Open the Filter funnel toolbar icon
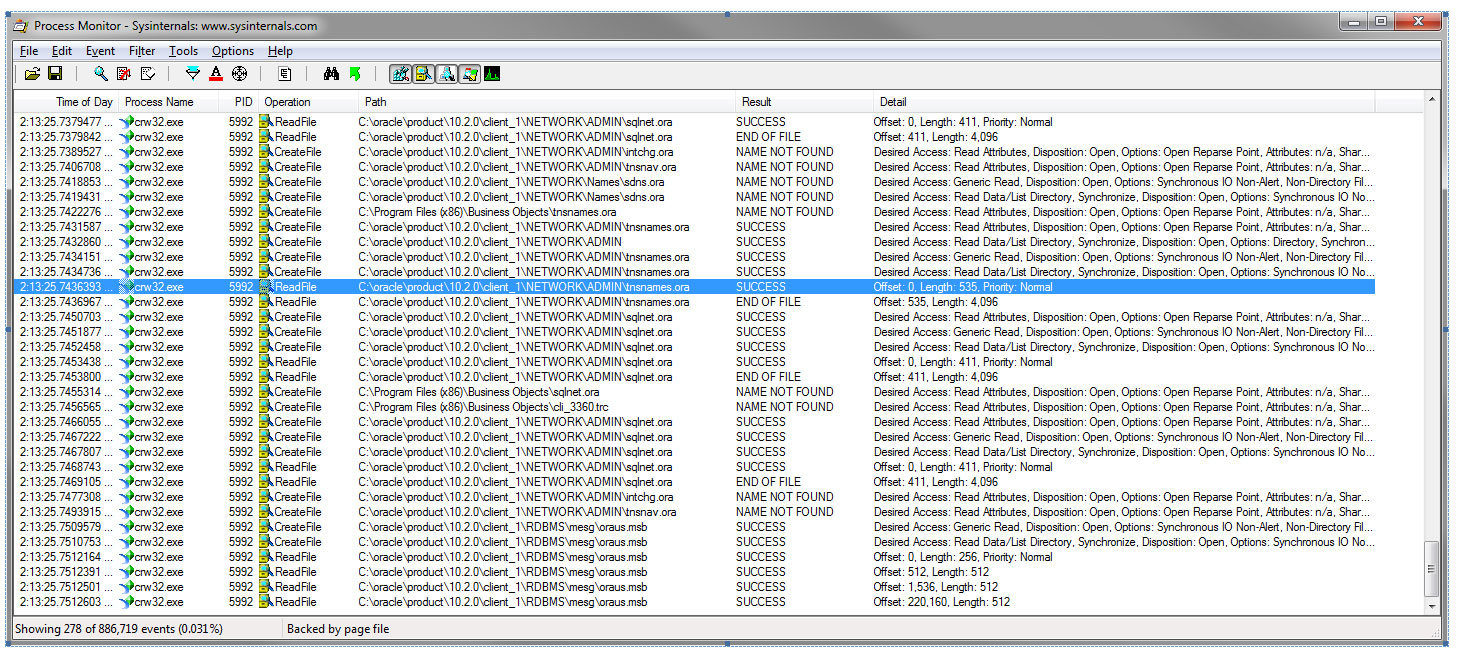The image size is (1463, 655). click(193, 74)
